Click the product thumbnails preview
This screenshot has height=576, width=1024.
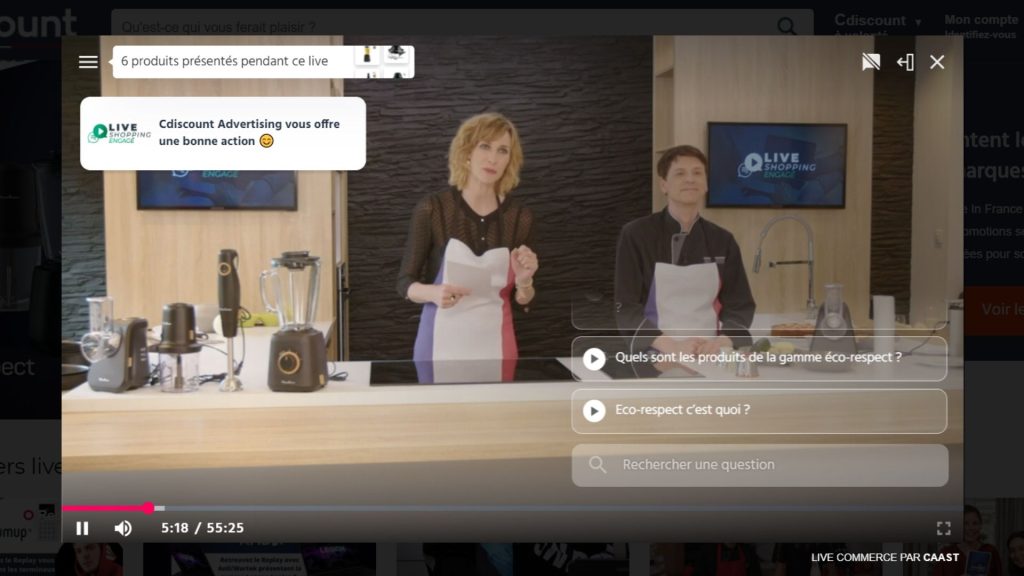coord(383,62)
